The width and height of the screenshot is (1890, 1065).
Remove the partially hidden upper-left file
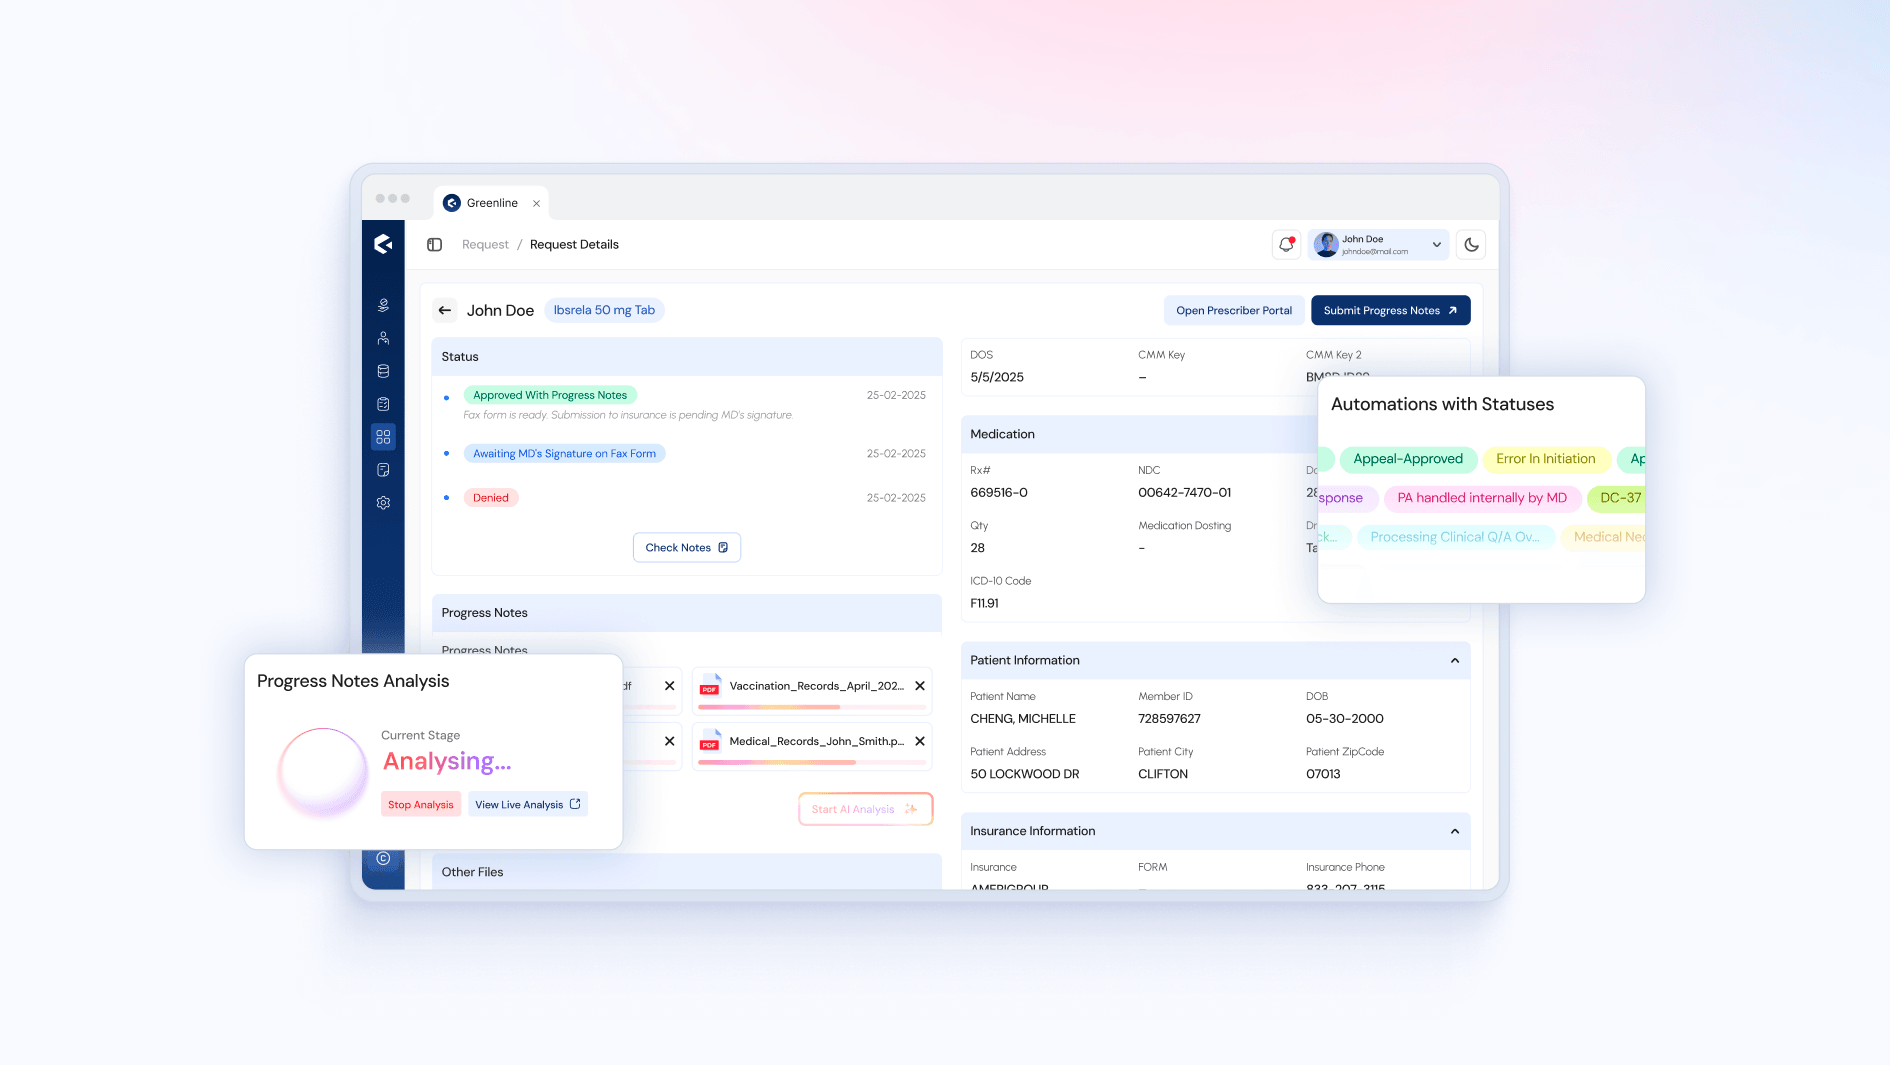(x=670, y=686)
